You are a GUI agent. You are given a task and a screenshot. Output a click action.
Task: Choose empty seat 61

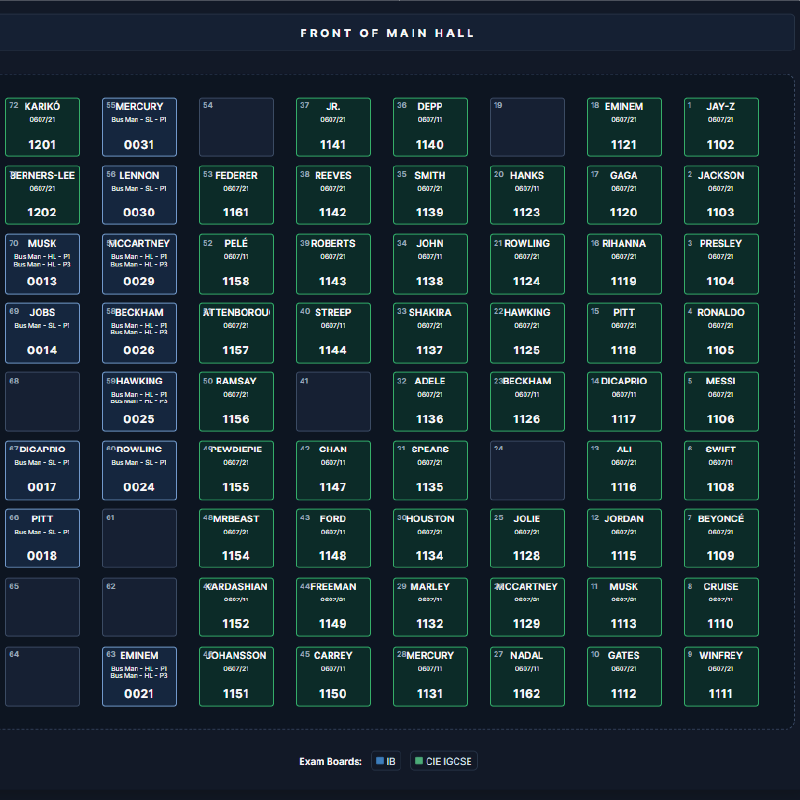139,538
